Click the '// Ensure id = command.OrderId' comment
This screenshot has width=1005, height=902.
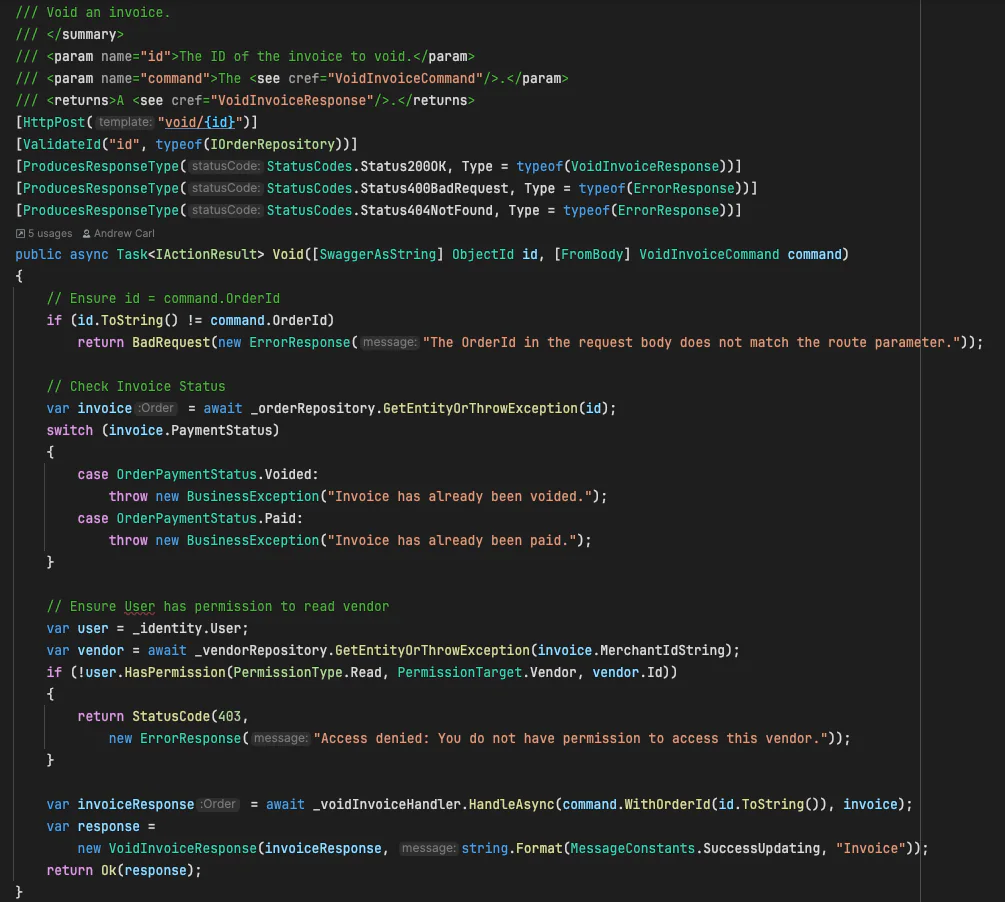coord(163,298)
